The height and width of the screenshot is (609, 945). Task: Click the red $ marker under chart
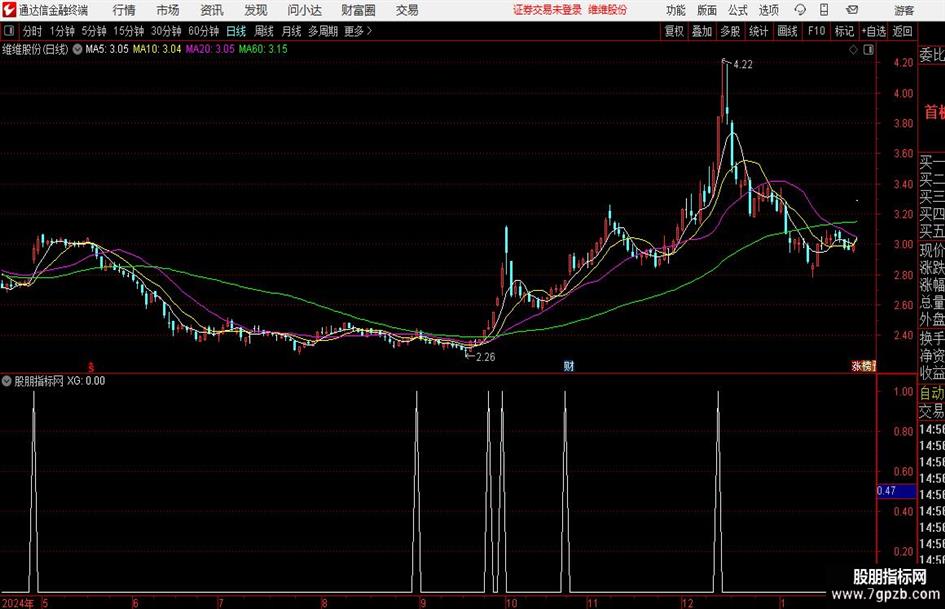[91, 367]
